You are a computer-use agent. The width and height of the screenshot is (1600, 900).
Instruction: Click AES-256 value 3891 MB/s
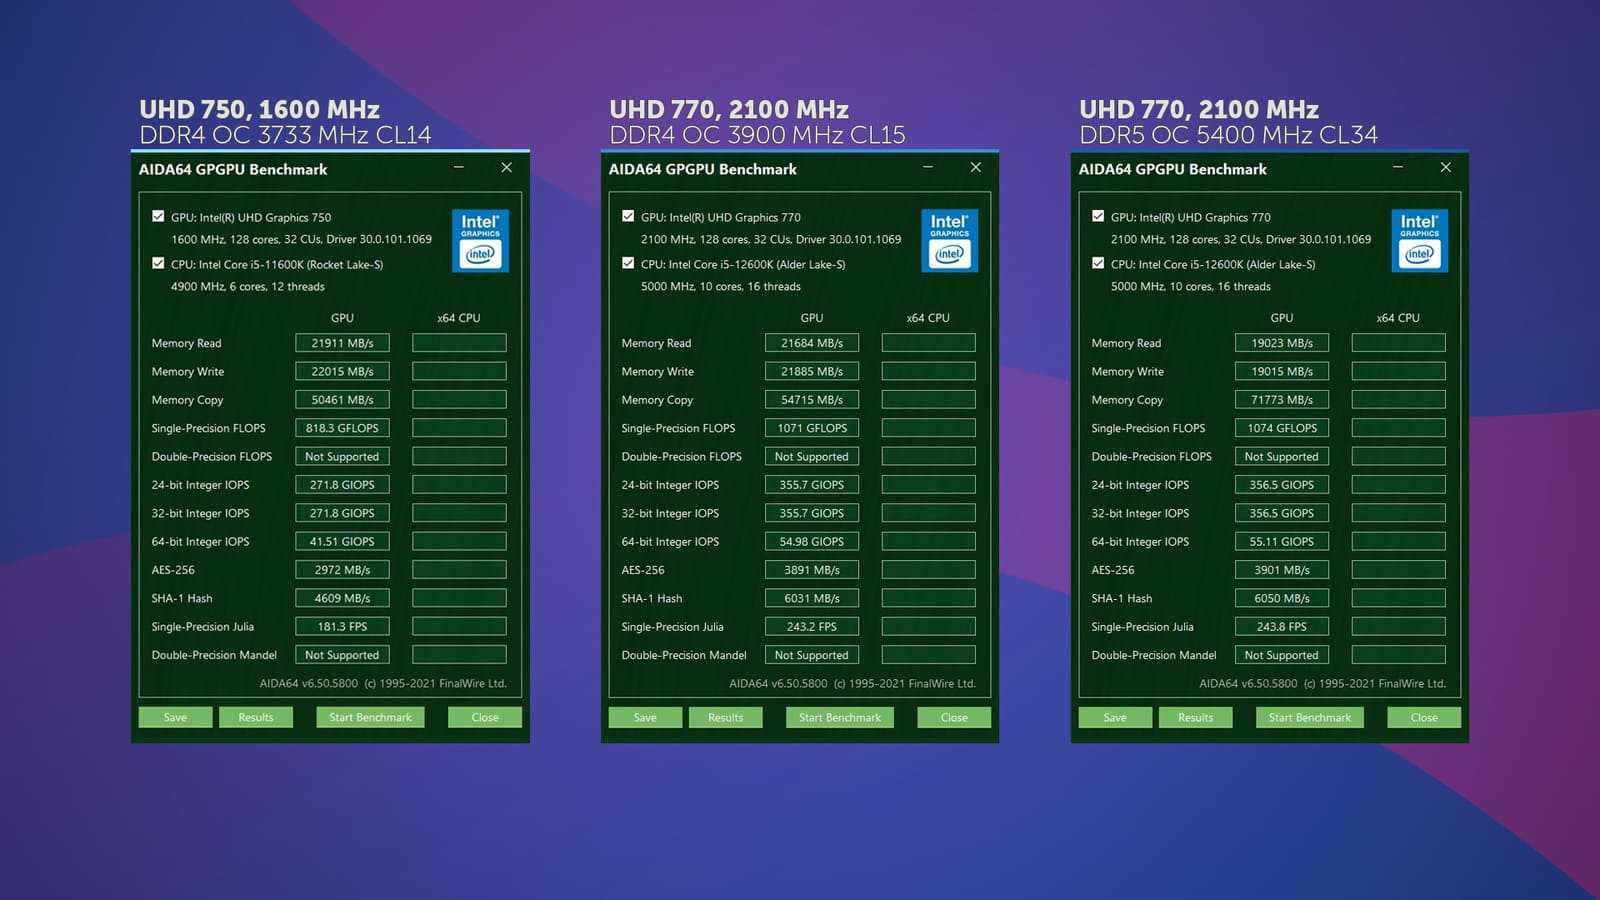click(x=812, y=570)
